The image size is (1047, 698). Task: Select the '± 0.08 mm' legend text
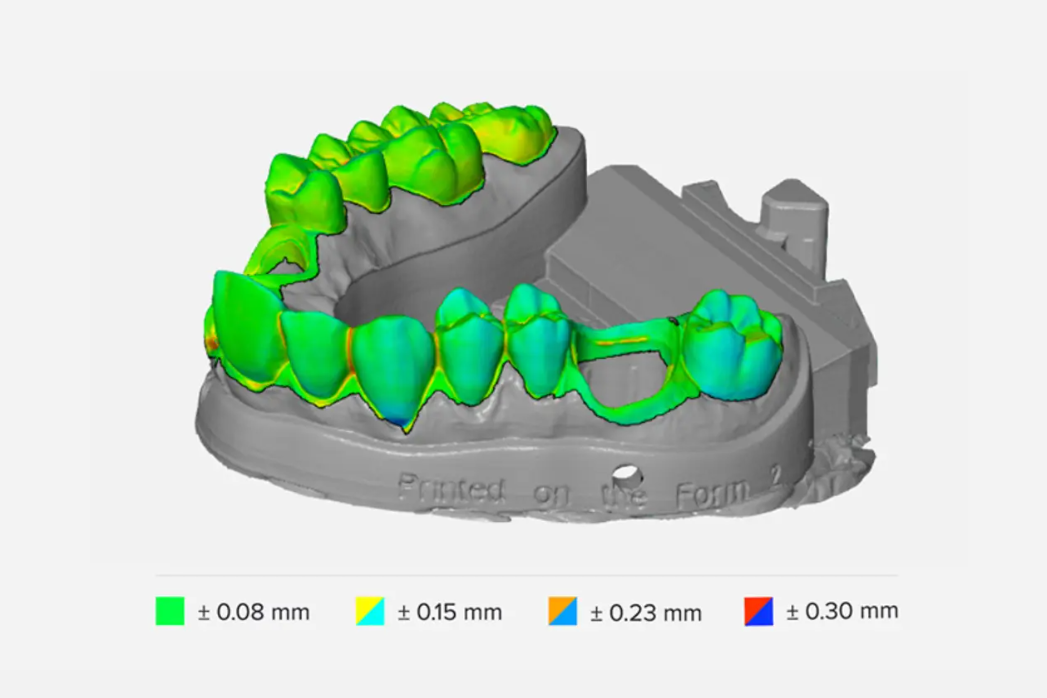click(x=254, y=612)
